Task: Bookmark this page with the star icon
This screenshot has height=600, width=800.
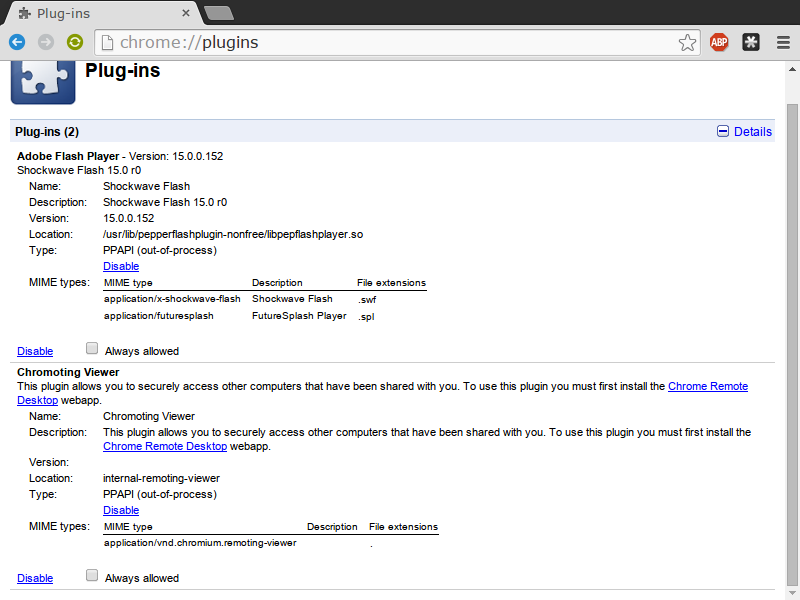Action: click(x=687, y=42)
